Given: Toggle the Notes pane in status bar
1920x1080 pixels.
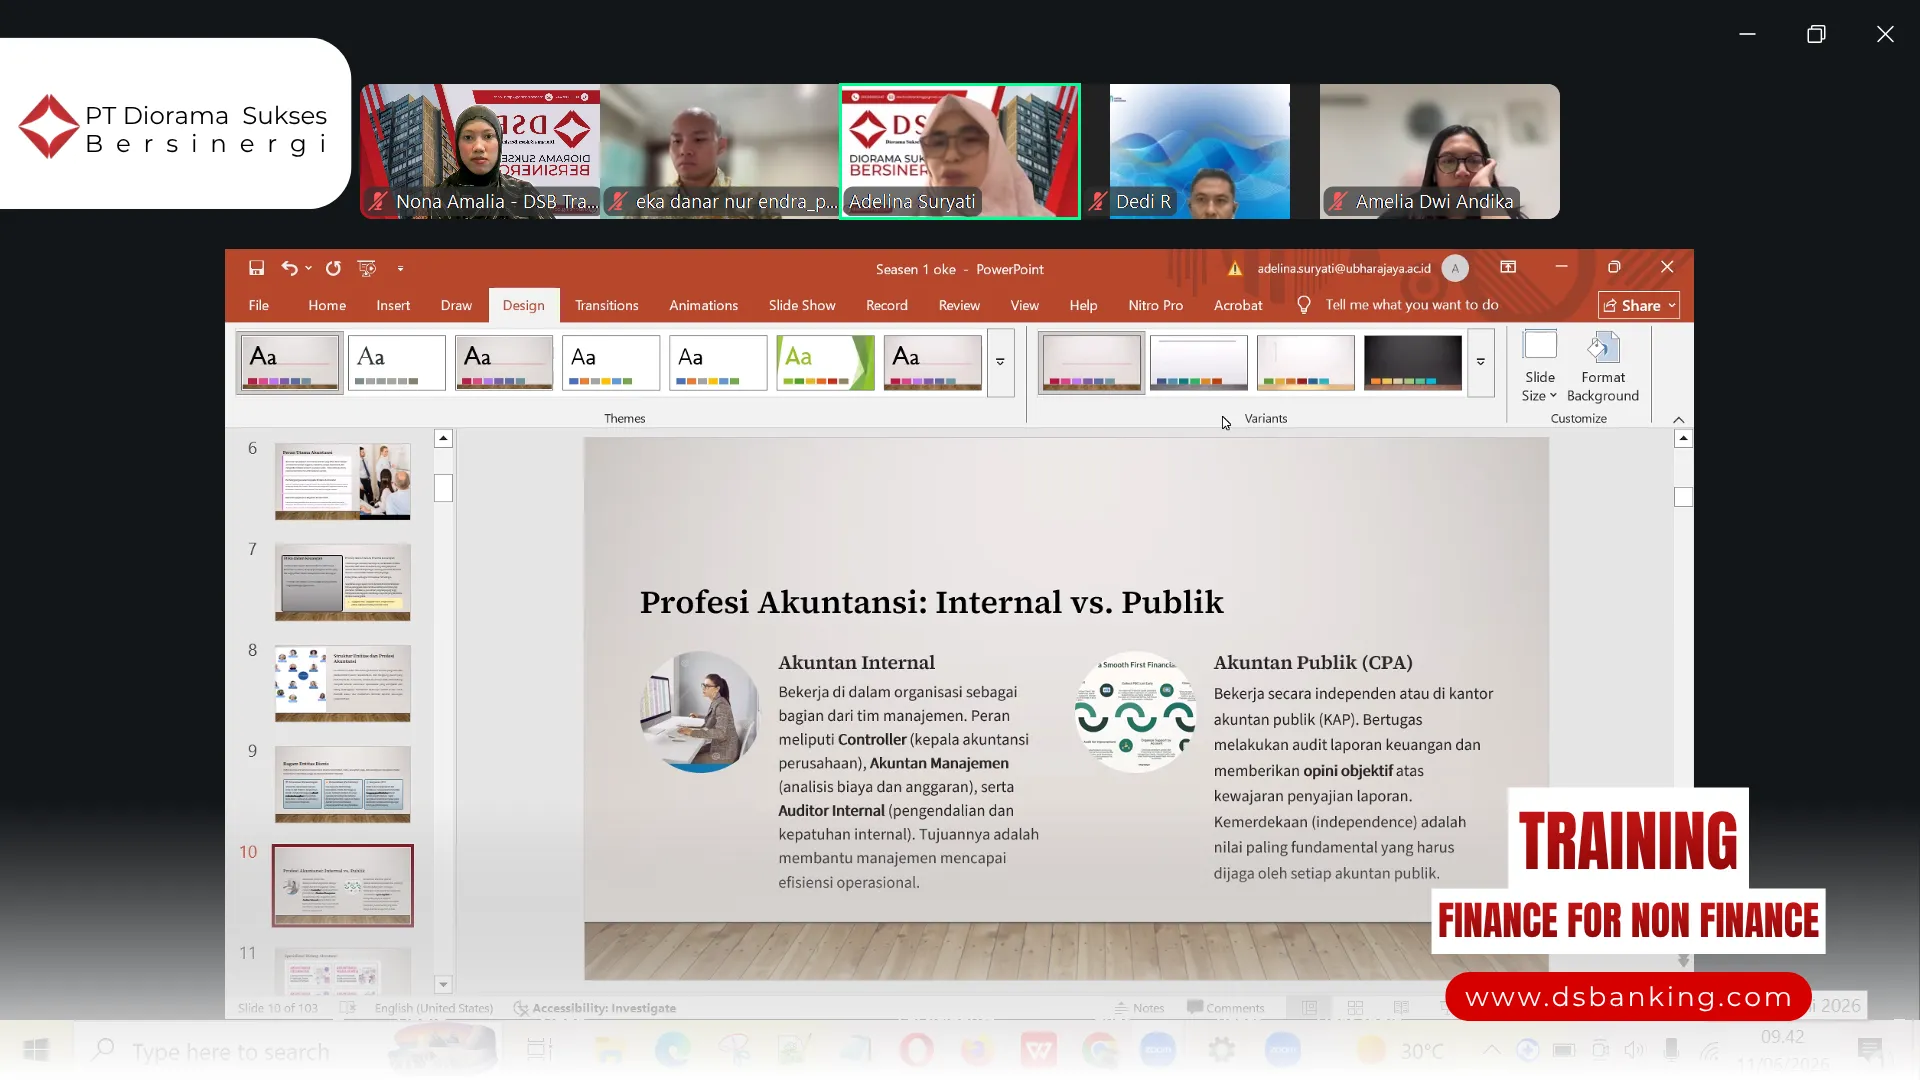Looking at the screenshot, I should [1140, 1008].
